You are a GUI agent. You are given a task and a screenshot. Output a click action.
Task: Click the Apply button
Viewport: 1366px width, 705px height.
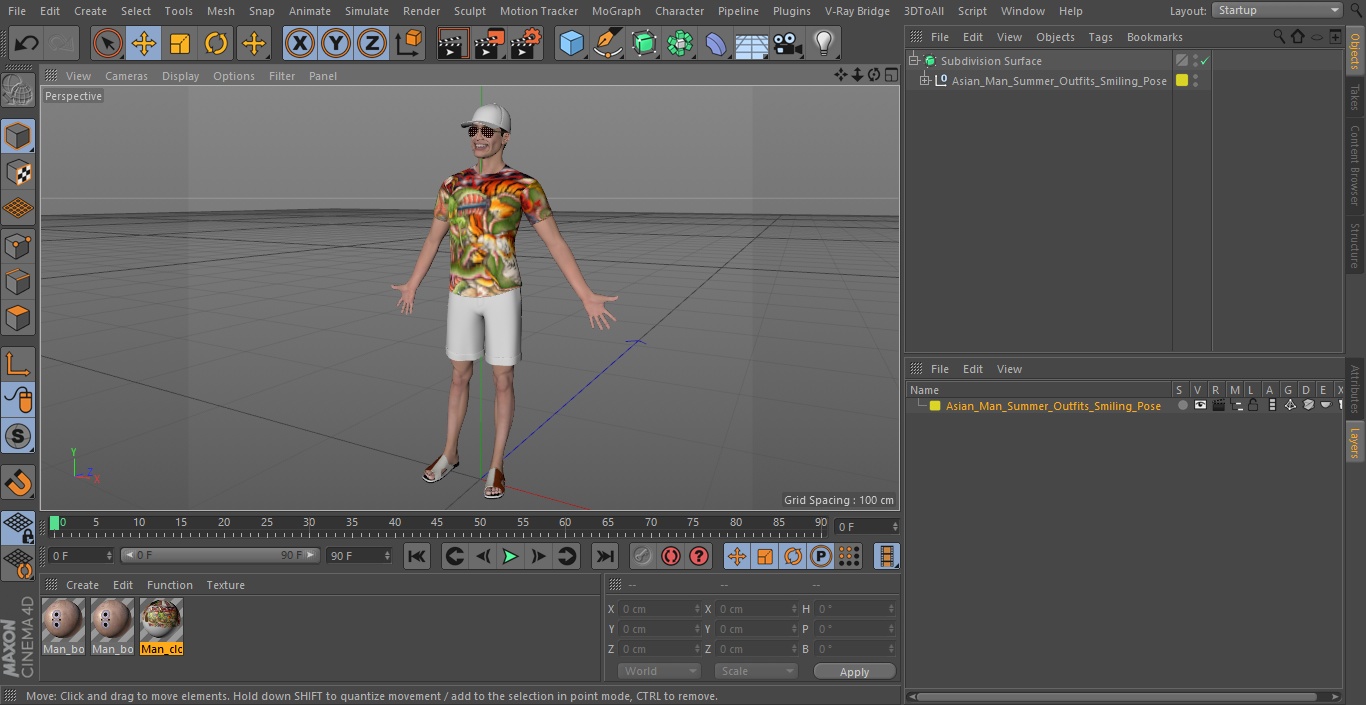854,671
